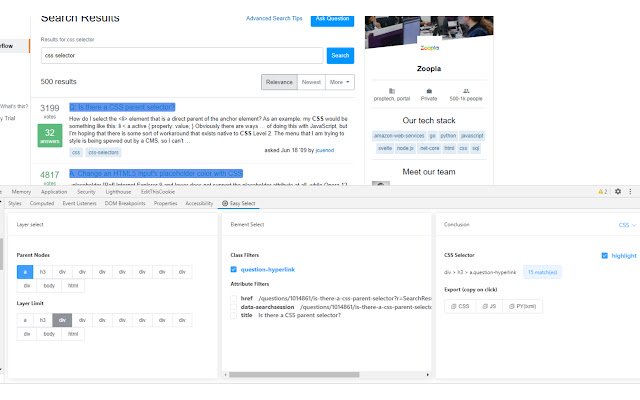Select the 'a' node in Parent Nodes
Viewport: 640px width, 400px height.
tap(25, 272)
